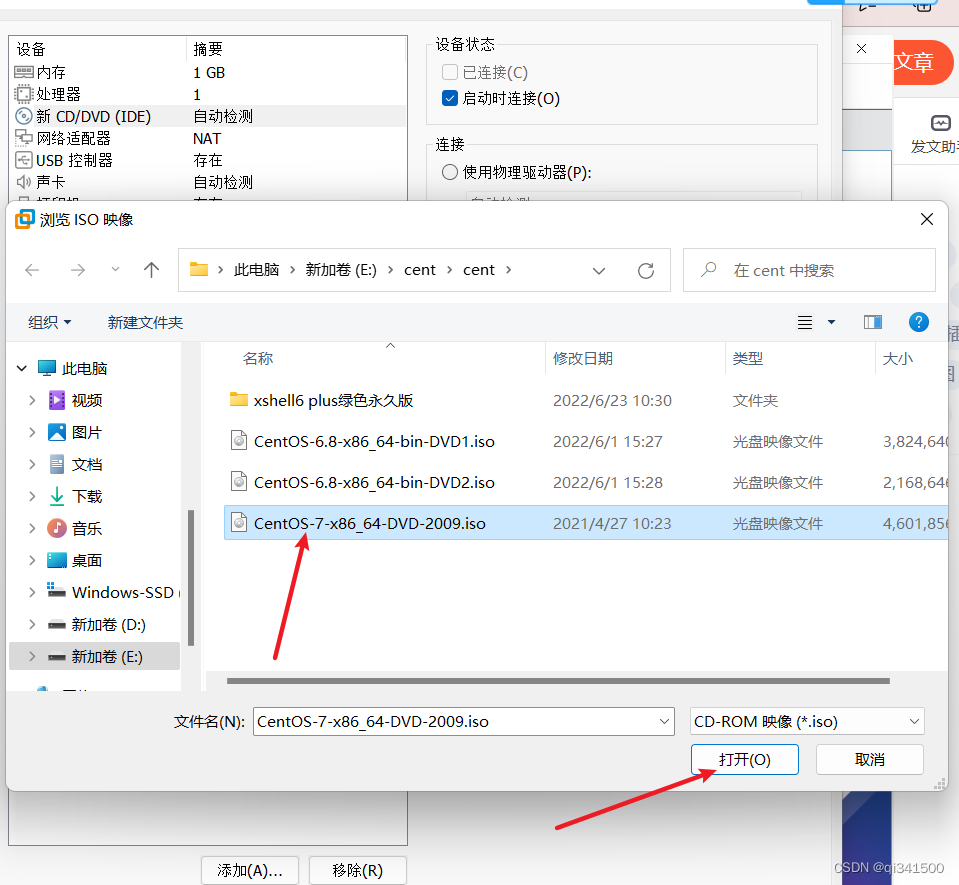Open the filename combo box dropdown arrow
The width and height of the screenshot is (959, 885).
pos(664,722)
